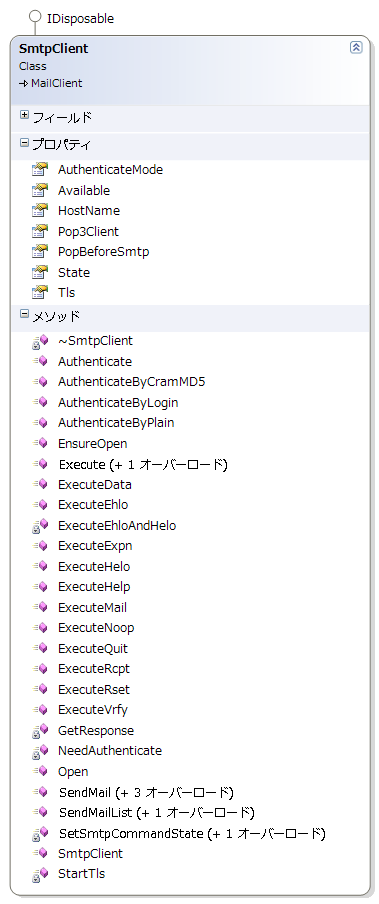Click the GetResponse locked method icon
This screenshot has height=904, width=379.
40,730
